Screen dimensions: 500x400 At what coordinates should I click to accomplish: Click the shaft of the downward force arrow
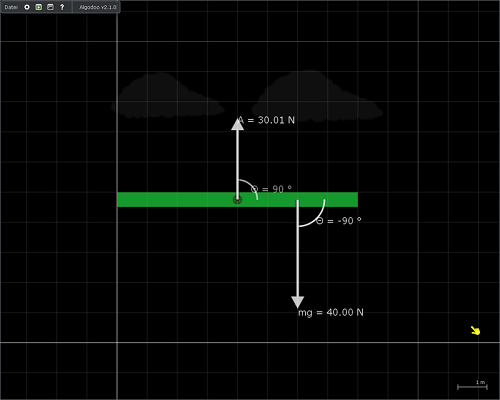point(298,248)
